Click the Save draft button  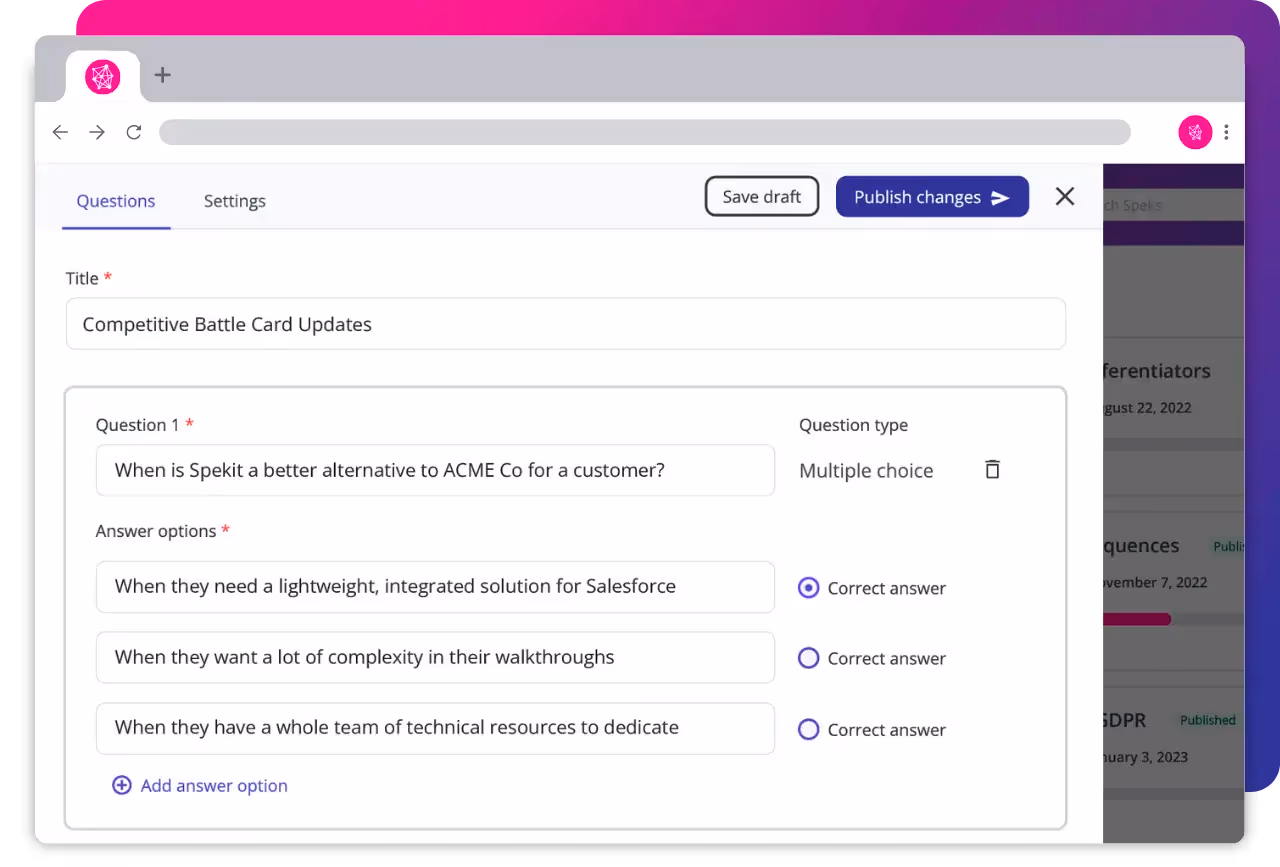762,197
